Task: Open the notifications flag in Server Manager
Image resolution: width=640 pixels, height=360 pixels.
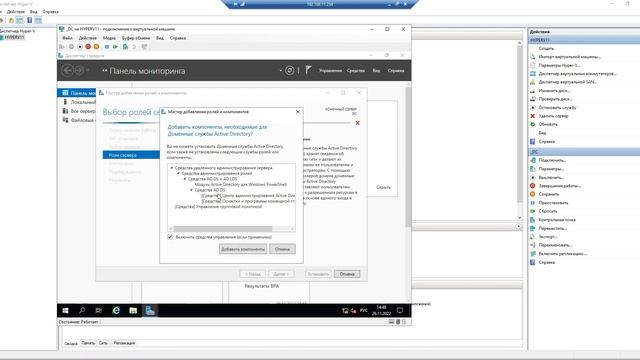Action: click(x=308, y=70)
